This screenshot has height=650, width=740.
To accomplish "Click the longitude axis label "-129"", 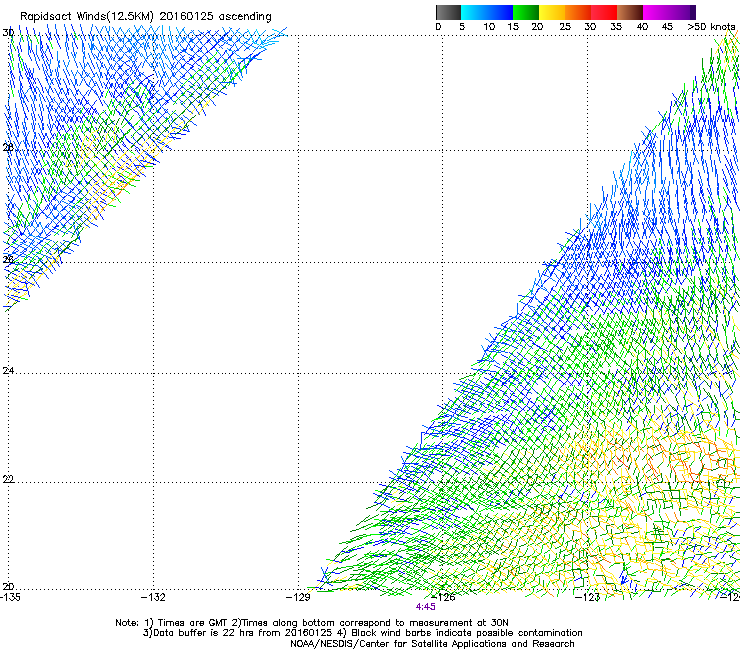I will (298, 597).
